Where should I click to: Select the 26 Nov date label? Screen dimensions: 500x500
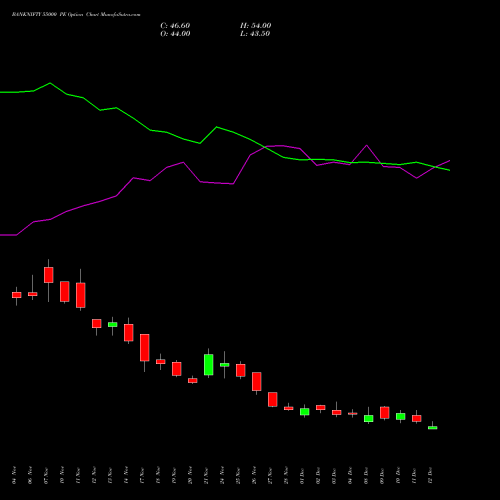coord(254,475)
